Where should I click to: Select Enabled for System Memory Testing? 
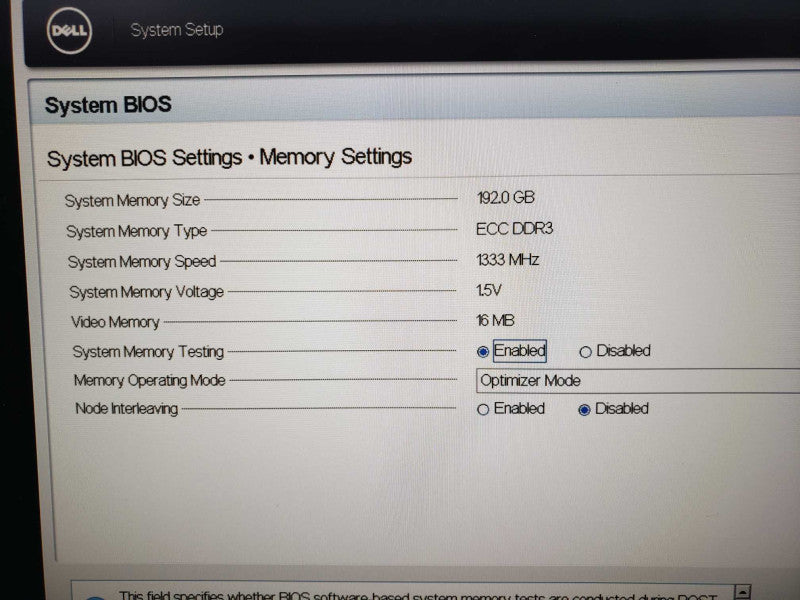tap(483, 352)
